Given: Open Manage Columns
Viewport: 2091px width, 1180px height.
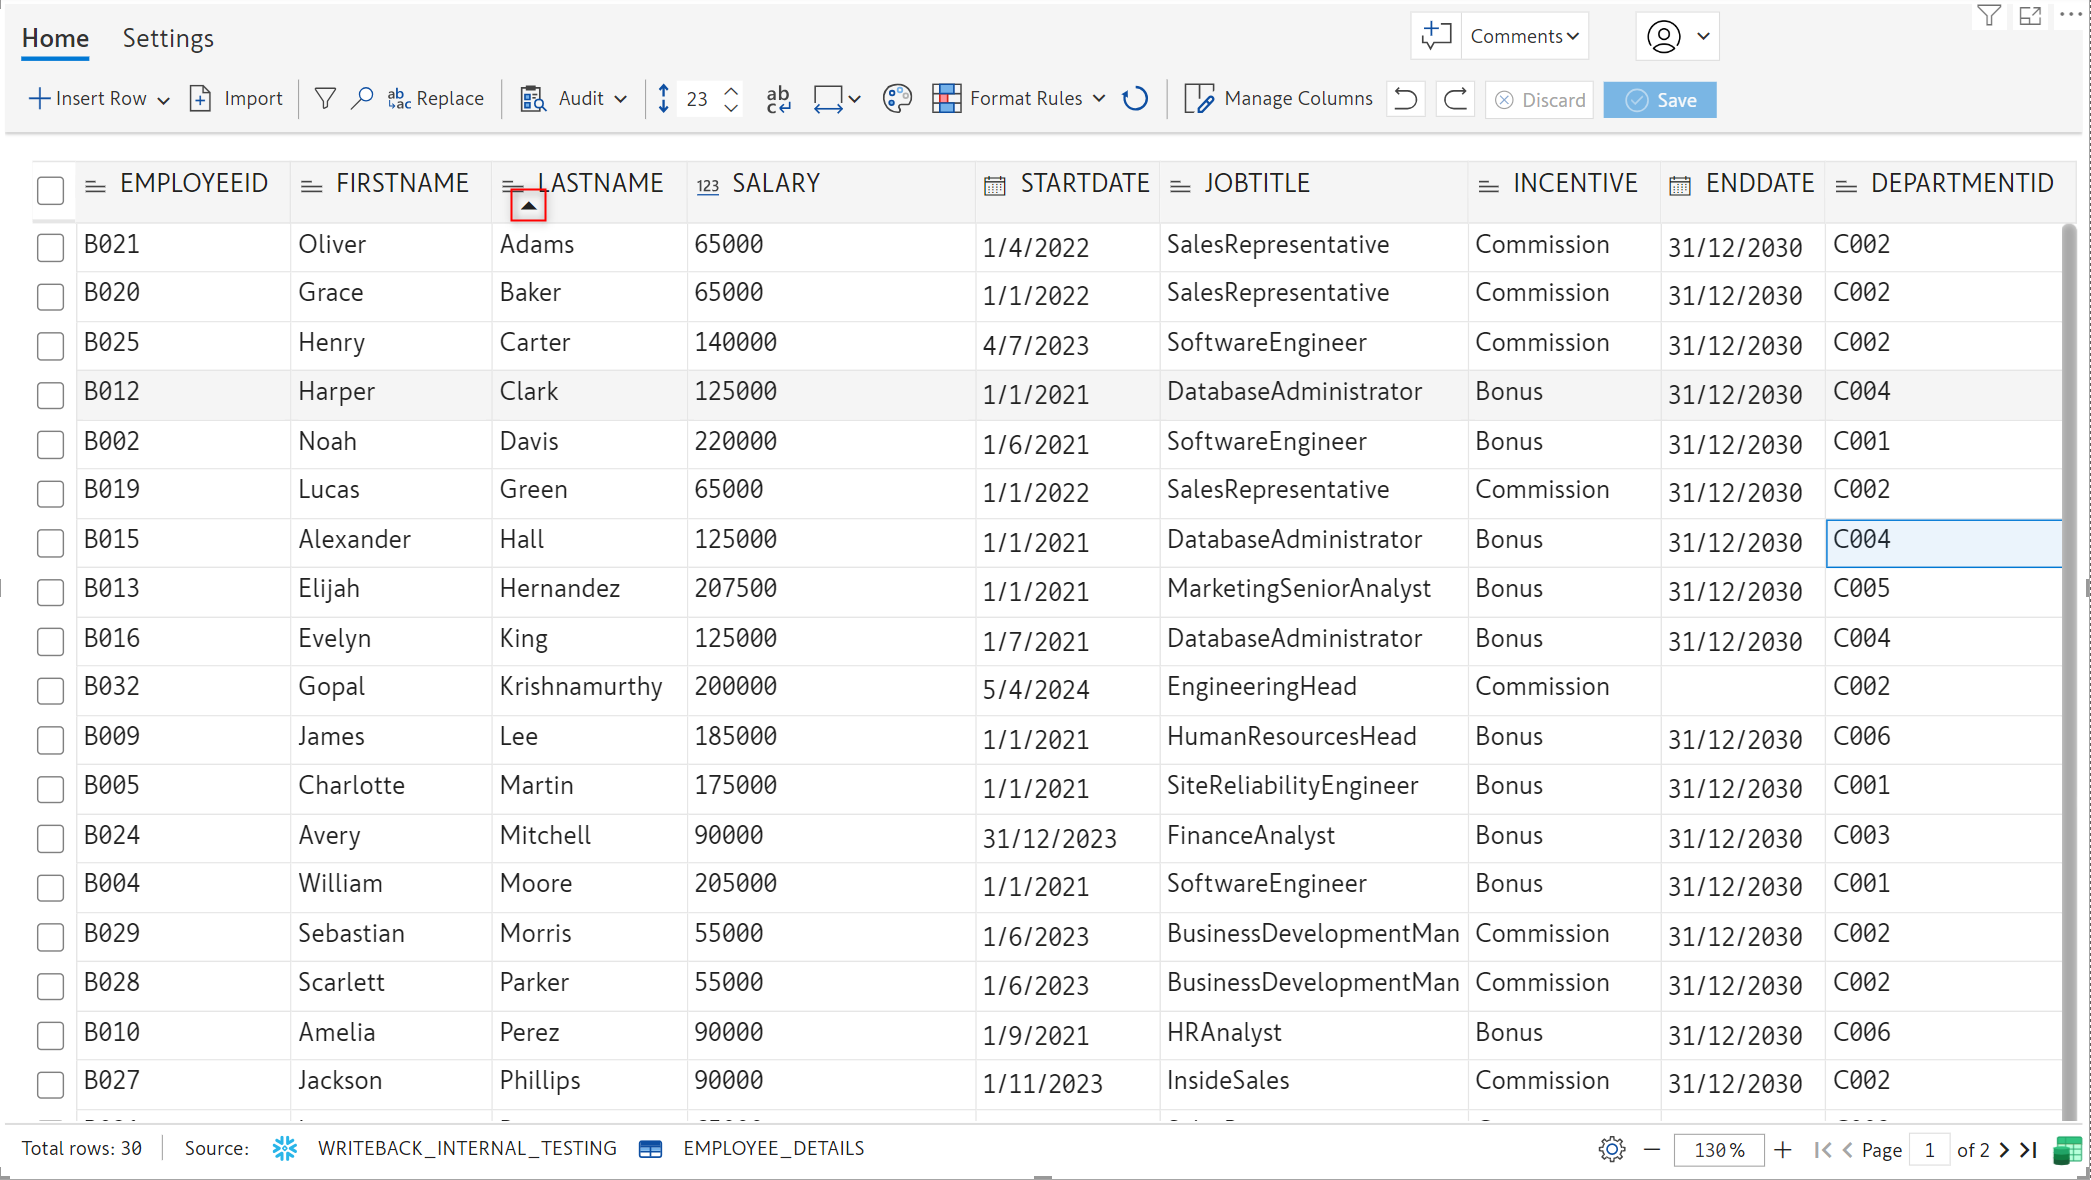Looking at the screenshot, I should pyautogui.click(x=1279, y=99).
